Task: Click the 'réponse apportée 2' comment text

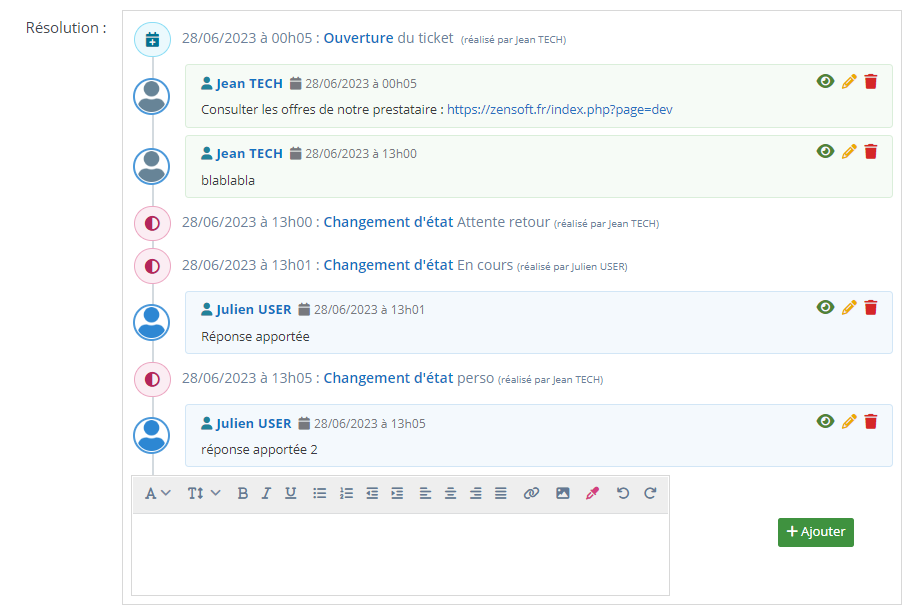Action: tap(259, 450)
